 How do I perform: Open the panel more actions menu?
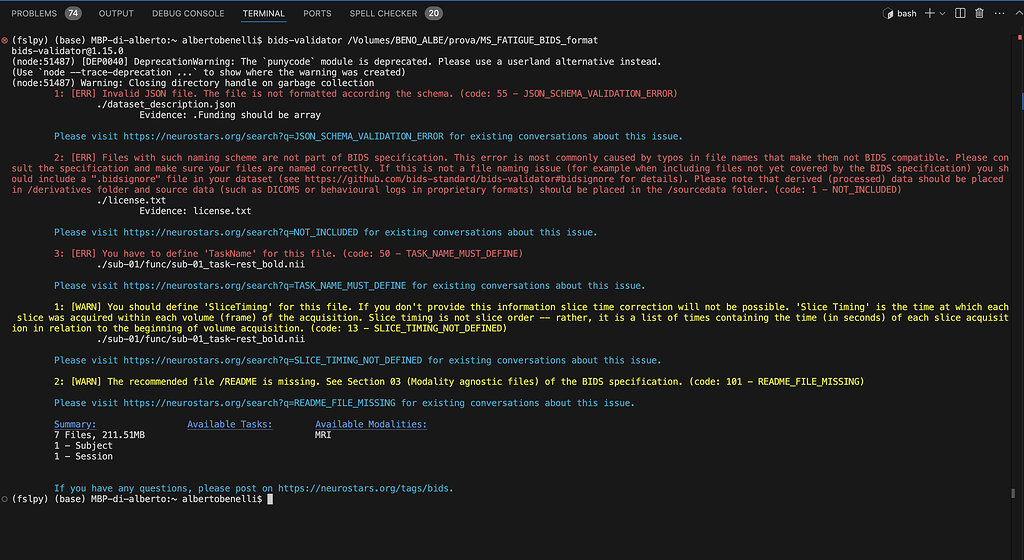point(997,13)
